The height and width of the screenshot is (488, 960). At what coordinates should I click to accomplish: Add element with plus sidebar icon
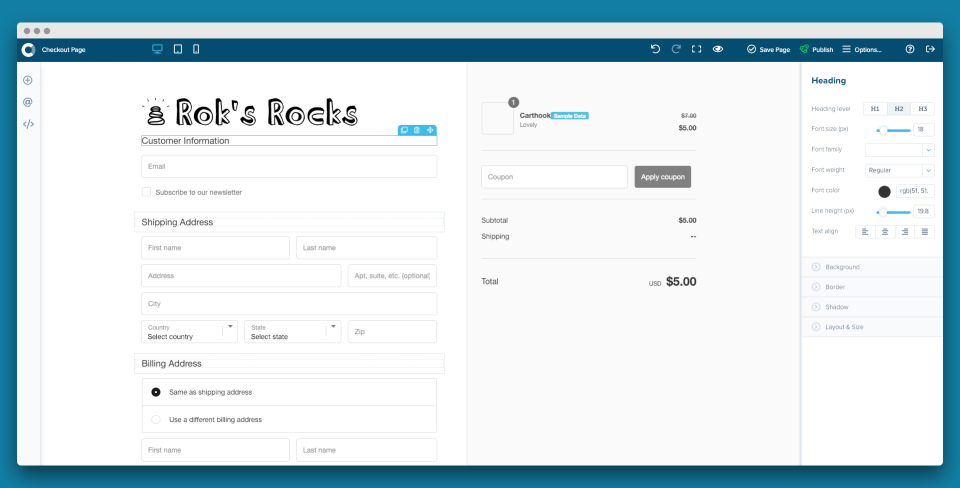(x=28, y=80)
